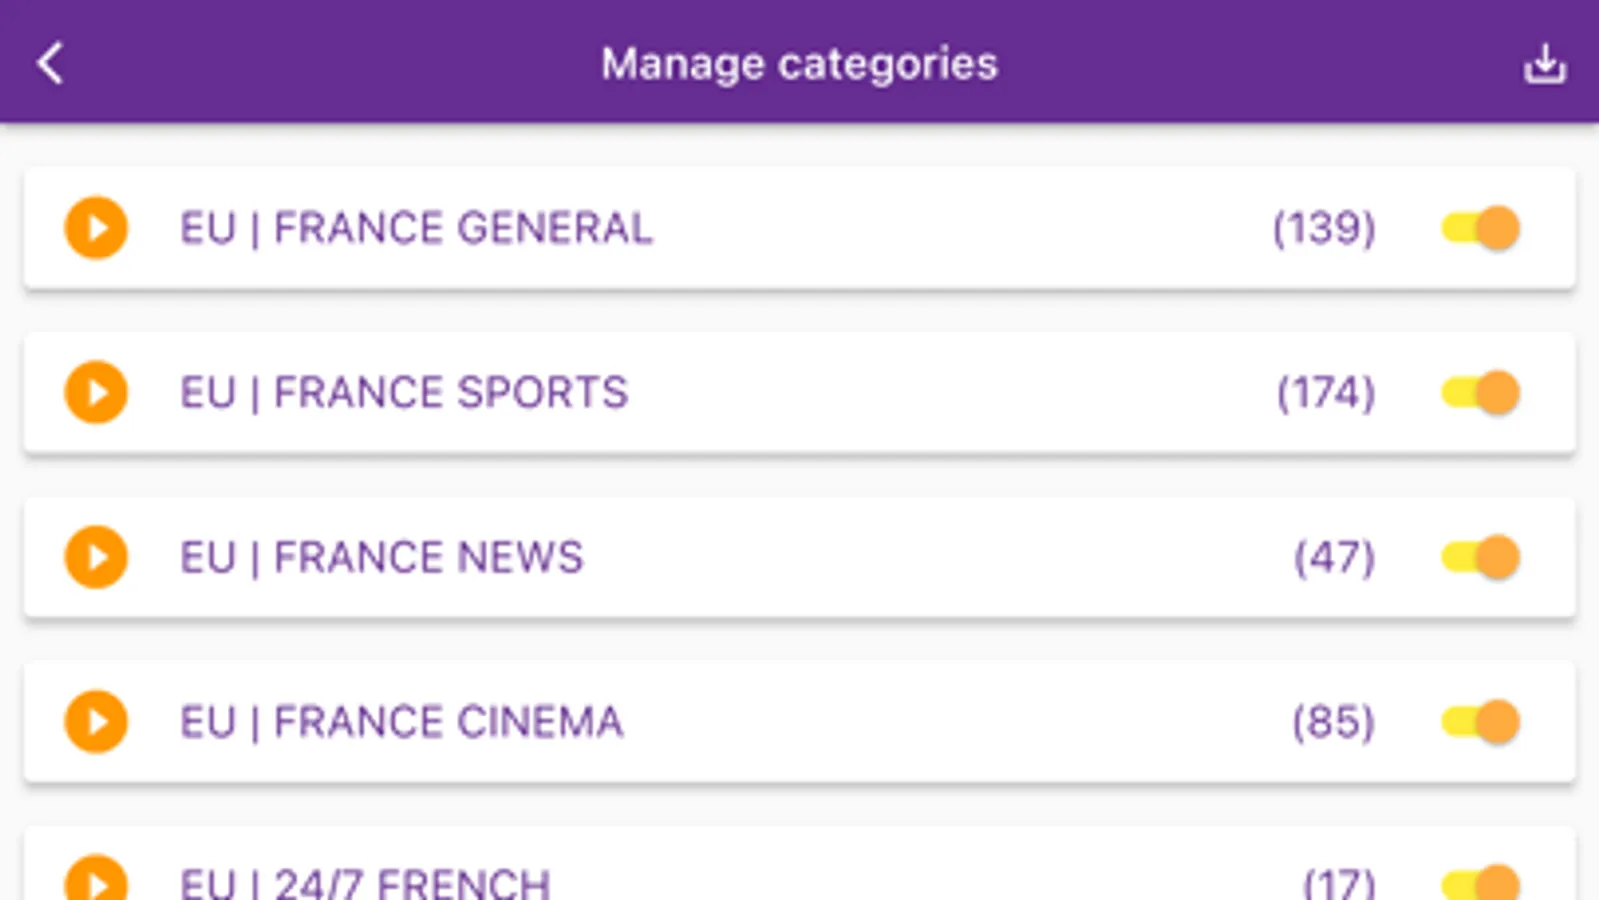Click the (139) channel count
Viewport: 1599px width, 900px height.
[x=1323, y=228]
